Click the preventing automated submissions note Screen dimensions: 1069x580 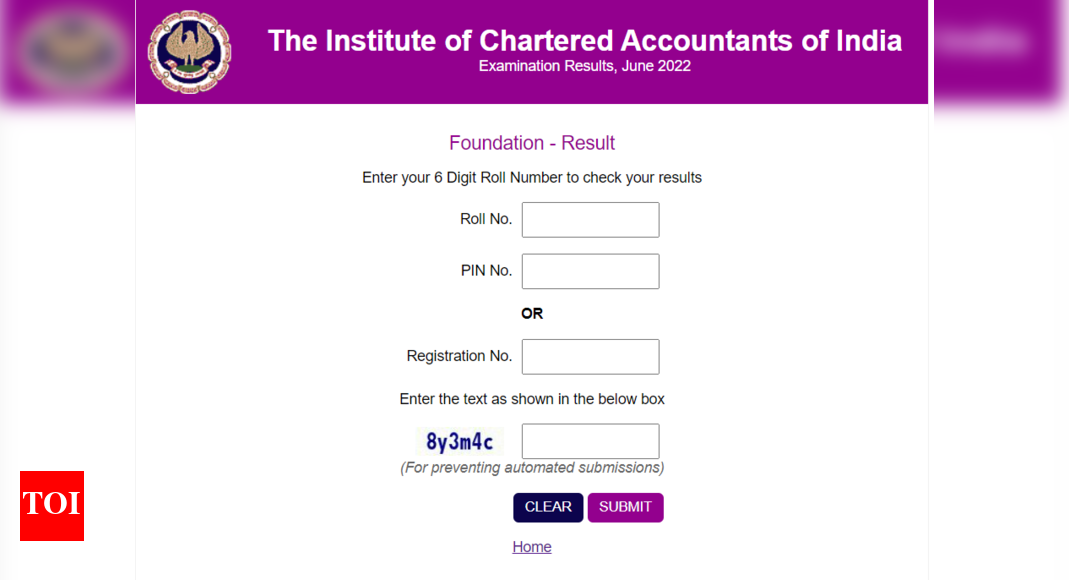pyautogui.click(x=532, y=467)
